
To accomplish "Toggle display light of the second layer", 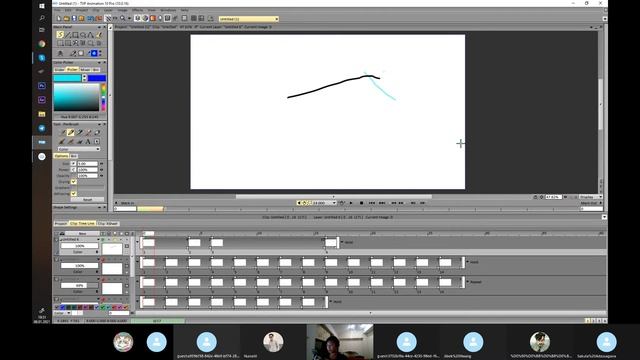I will pos(103,260).
